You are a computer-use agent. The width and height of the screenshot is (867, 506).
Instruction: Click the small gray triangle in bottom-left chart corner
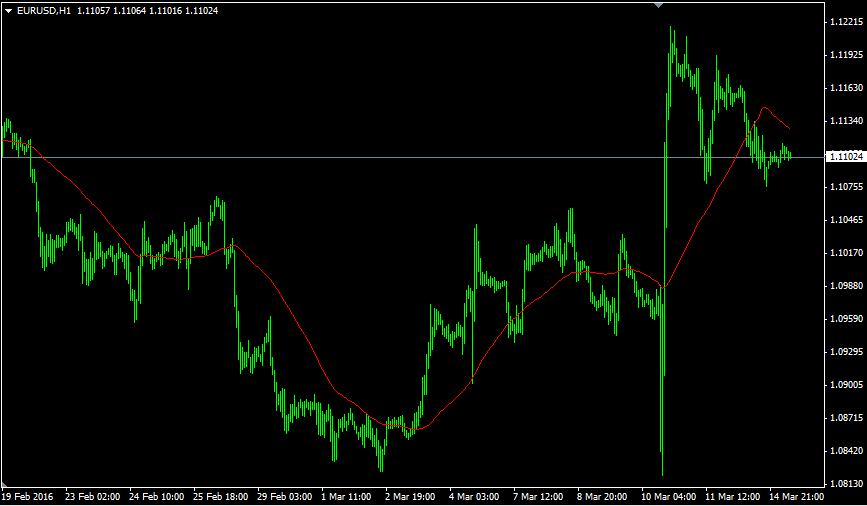pyautogui.click(x=4, y=485)
